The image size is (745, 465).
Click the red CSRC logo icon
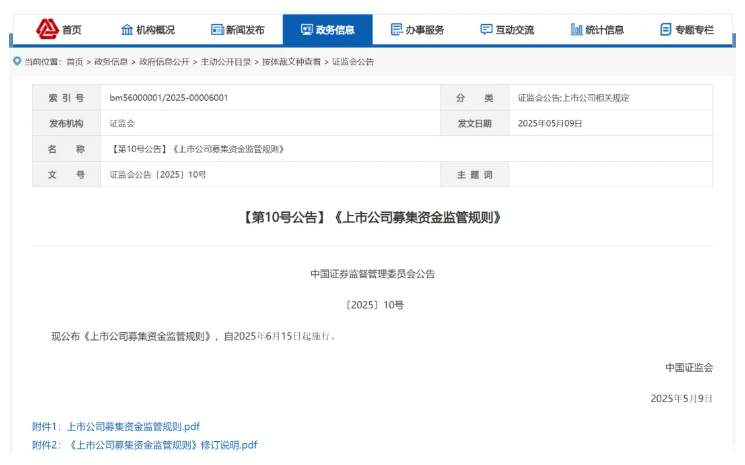pos(47,29)
